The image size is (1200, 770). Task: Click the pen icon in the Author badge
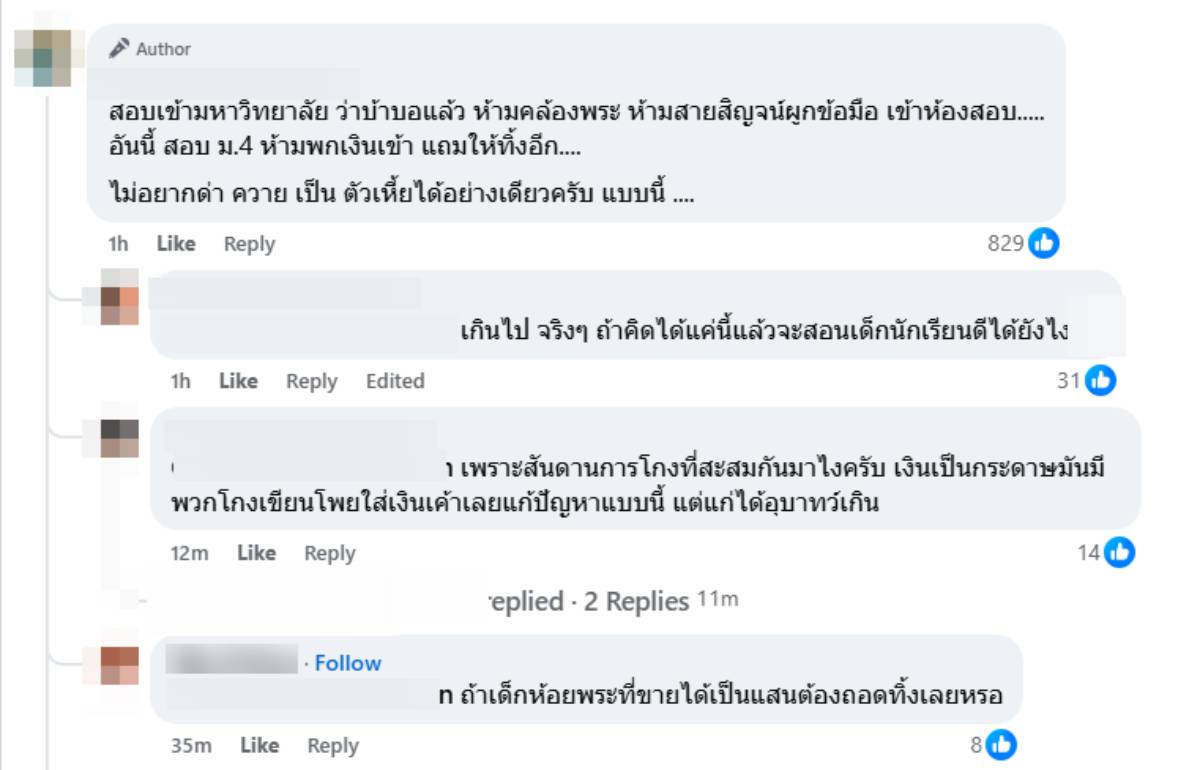tap(121, 46)
